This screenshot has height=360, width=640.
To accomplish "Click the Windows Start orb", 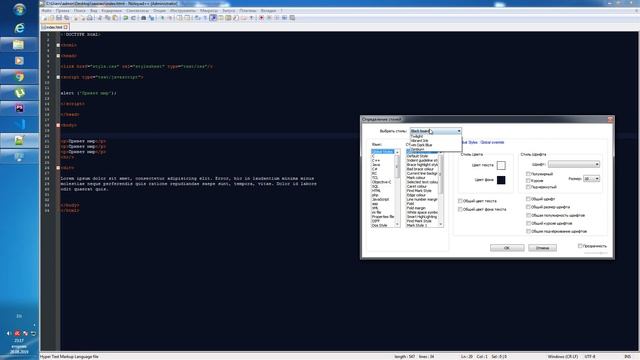I will point(19,9).
